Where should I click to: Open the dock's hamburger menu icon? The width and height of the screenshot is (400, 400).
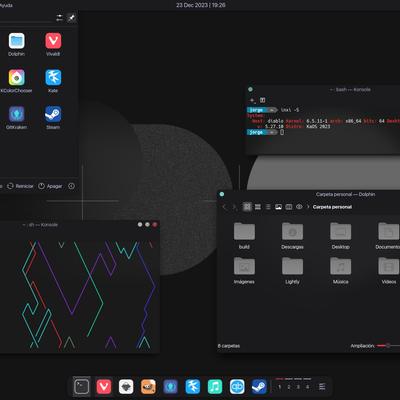click(x=322, y=387)
